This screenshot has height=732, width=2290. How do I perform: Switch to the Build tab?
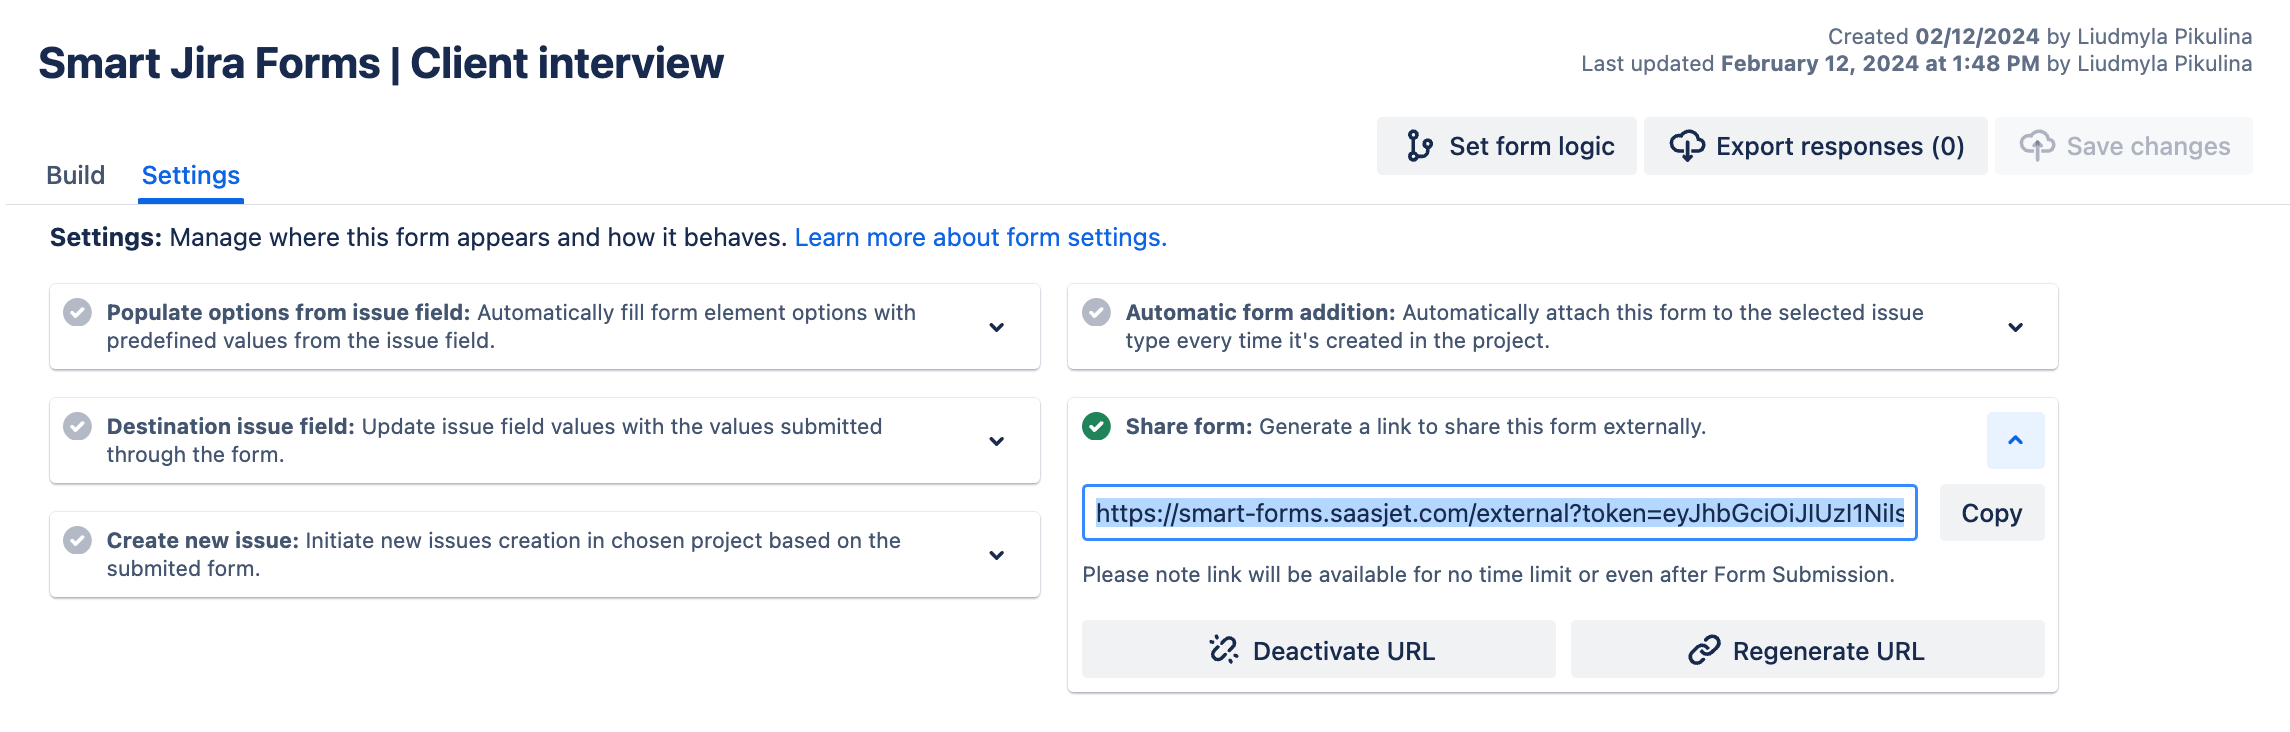coord(75,175)
